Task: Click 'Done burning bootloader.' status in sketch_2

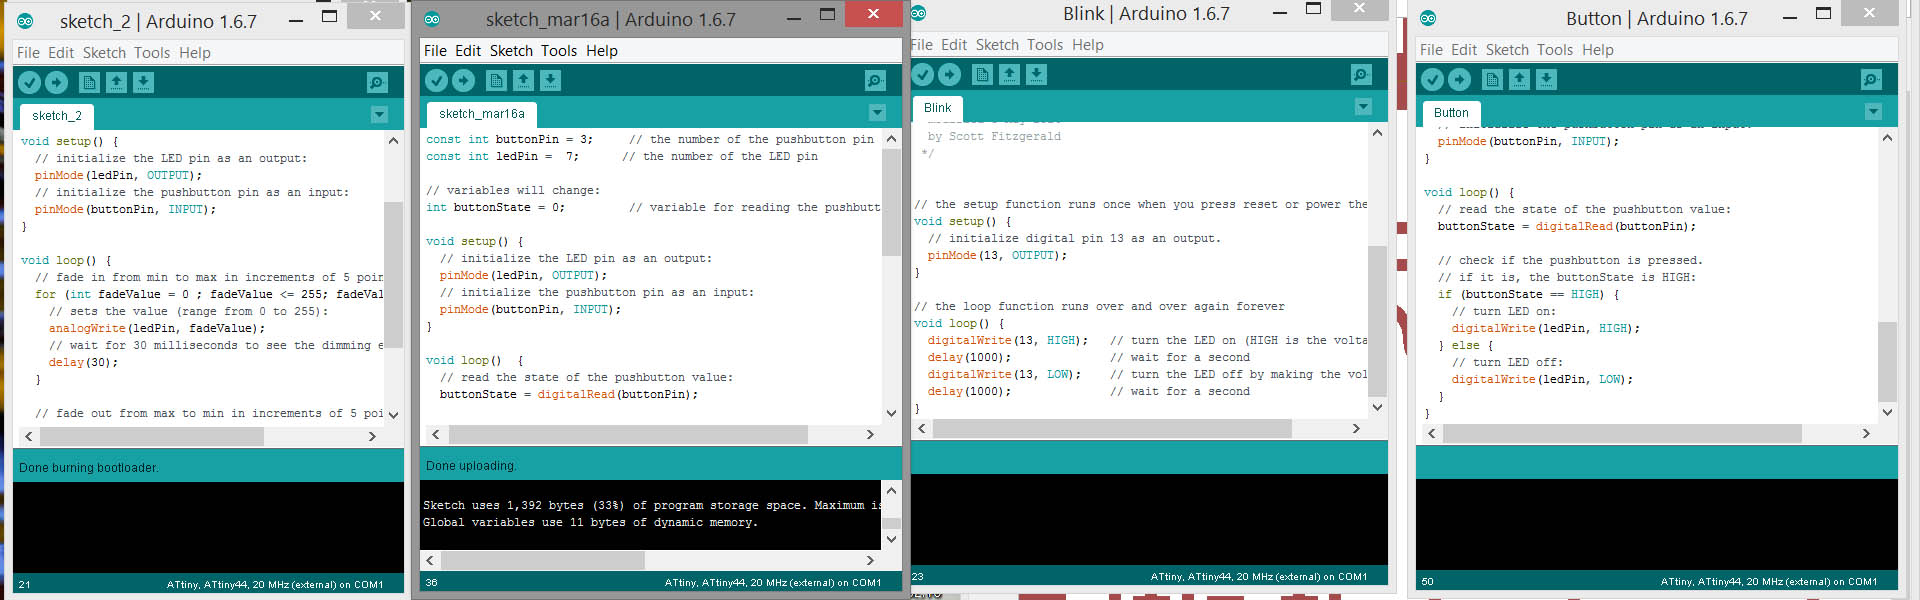Action: [89, 467]
